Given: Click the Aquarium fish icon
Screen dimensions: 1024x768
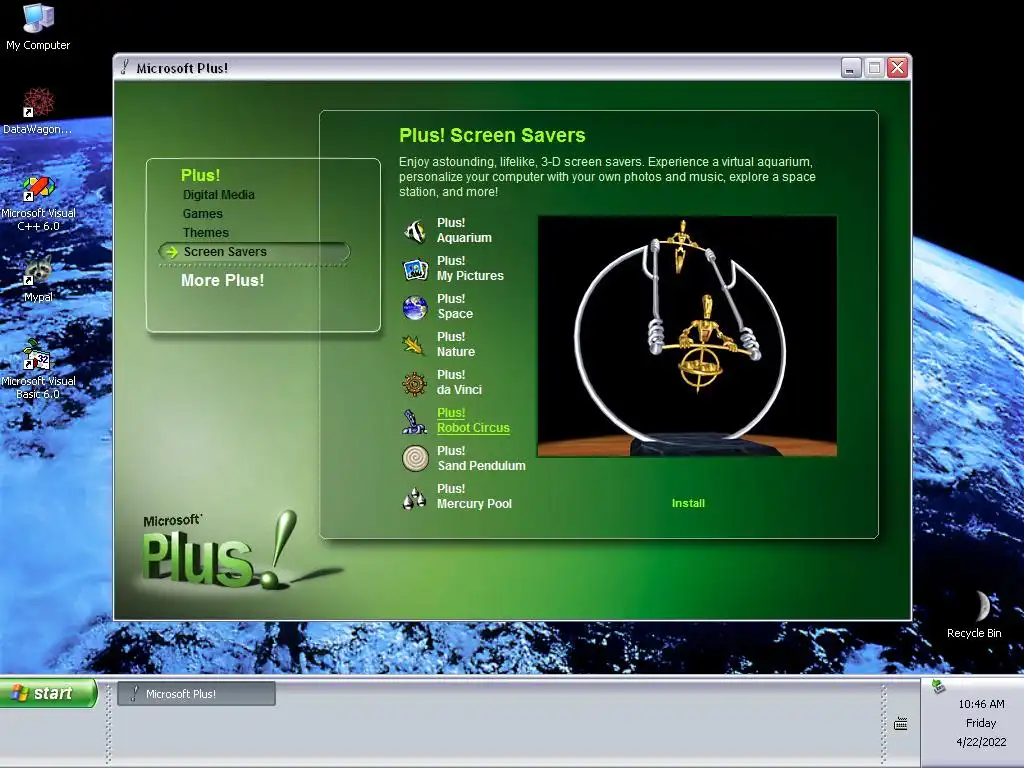Looking at the screenshot, I should point(415,231).
